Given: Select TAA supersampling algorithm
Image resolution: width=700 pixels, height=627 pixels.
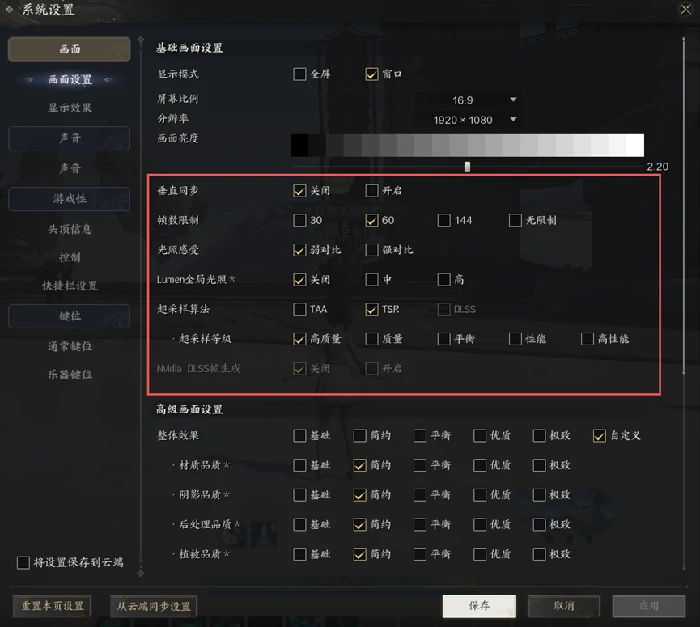Looking at the screenshot, I should [300, 309].
